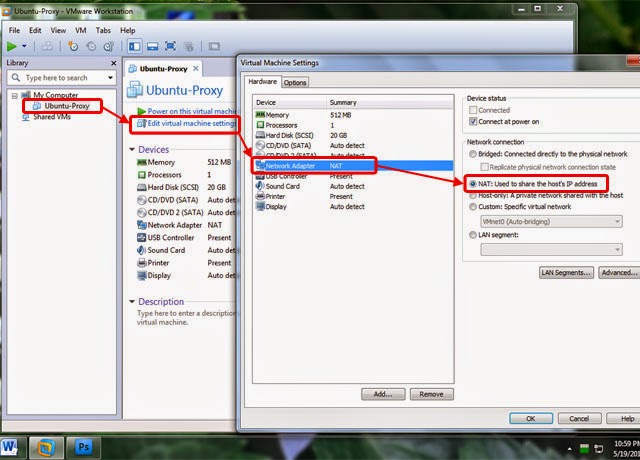Open the Snapshot Manager toolbar icon
Viewport: 640px width, 460px height.
click(x=109, y=47)
